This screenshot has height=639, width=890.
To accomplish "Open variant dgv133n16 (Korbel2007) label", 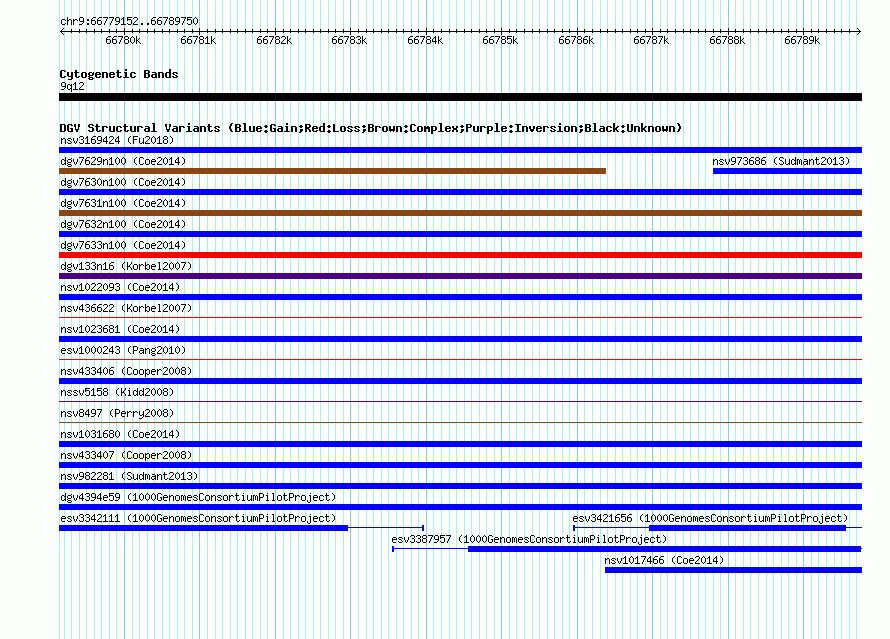I will click(126, 266).
